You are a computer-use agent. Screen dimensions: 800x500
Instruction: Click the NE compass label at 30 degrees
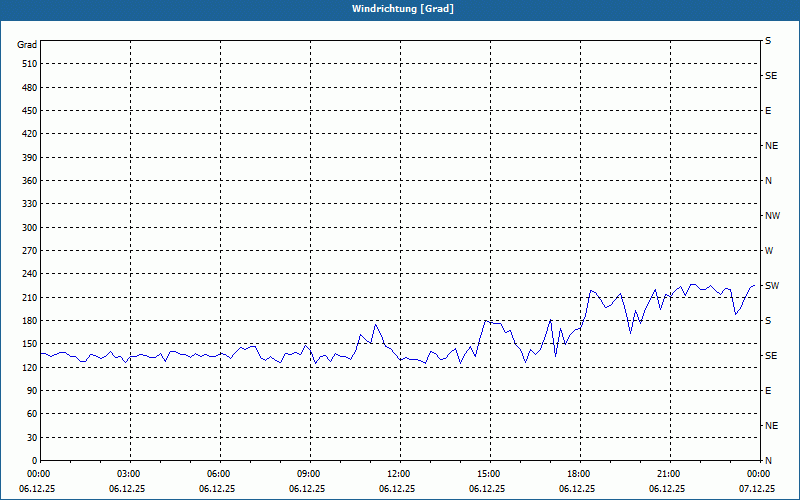[x=771, y=426]
